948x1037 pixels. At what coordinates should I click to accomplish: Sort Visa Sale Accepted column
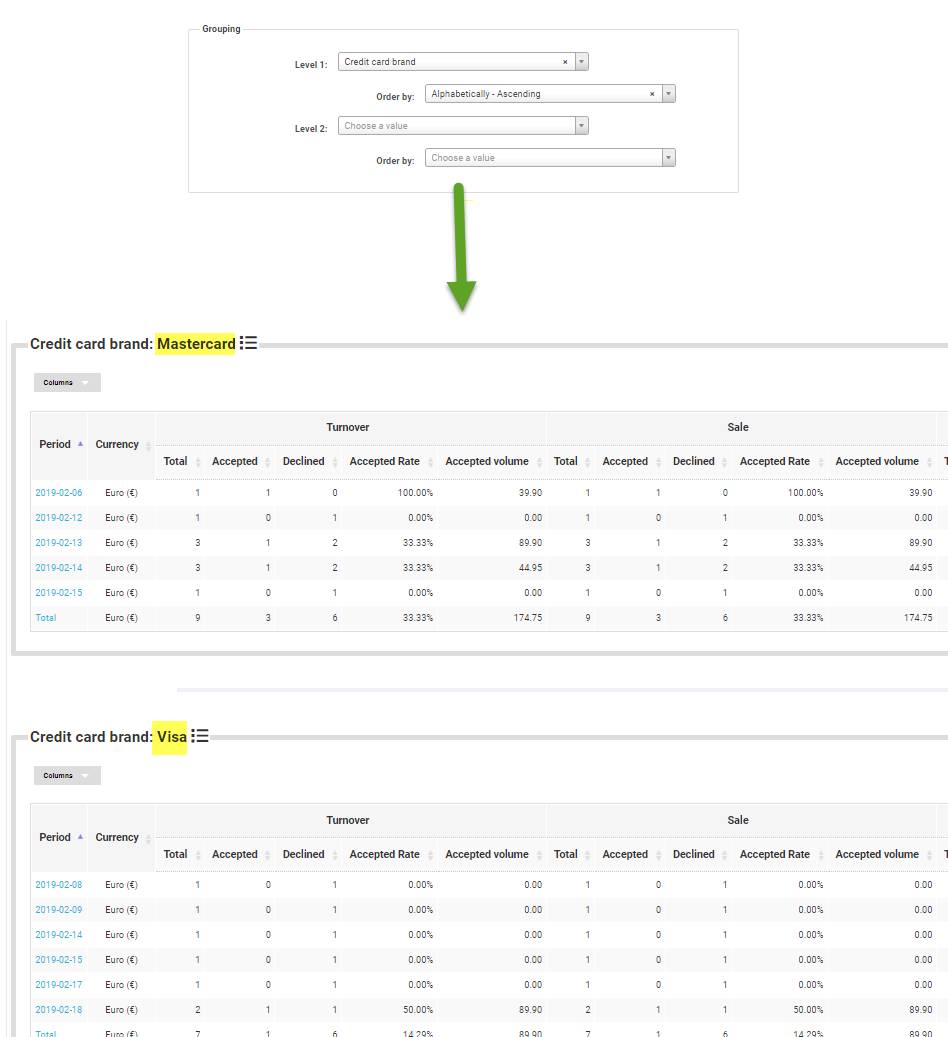(x=630, y=854)
